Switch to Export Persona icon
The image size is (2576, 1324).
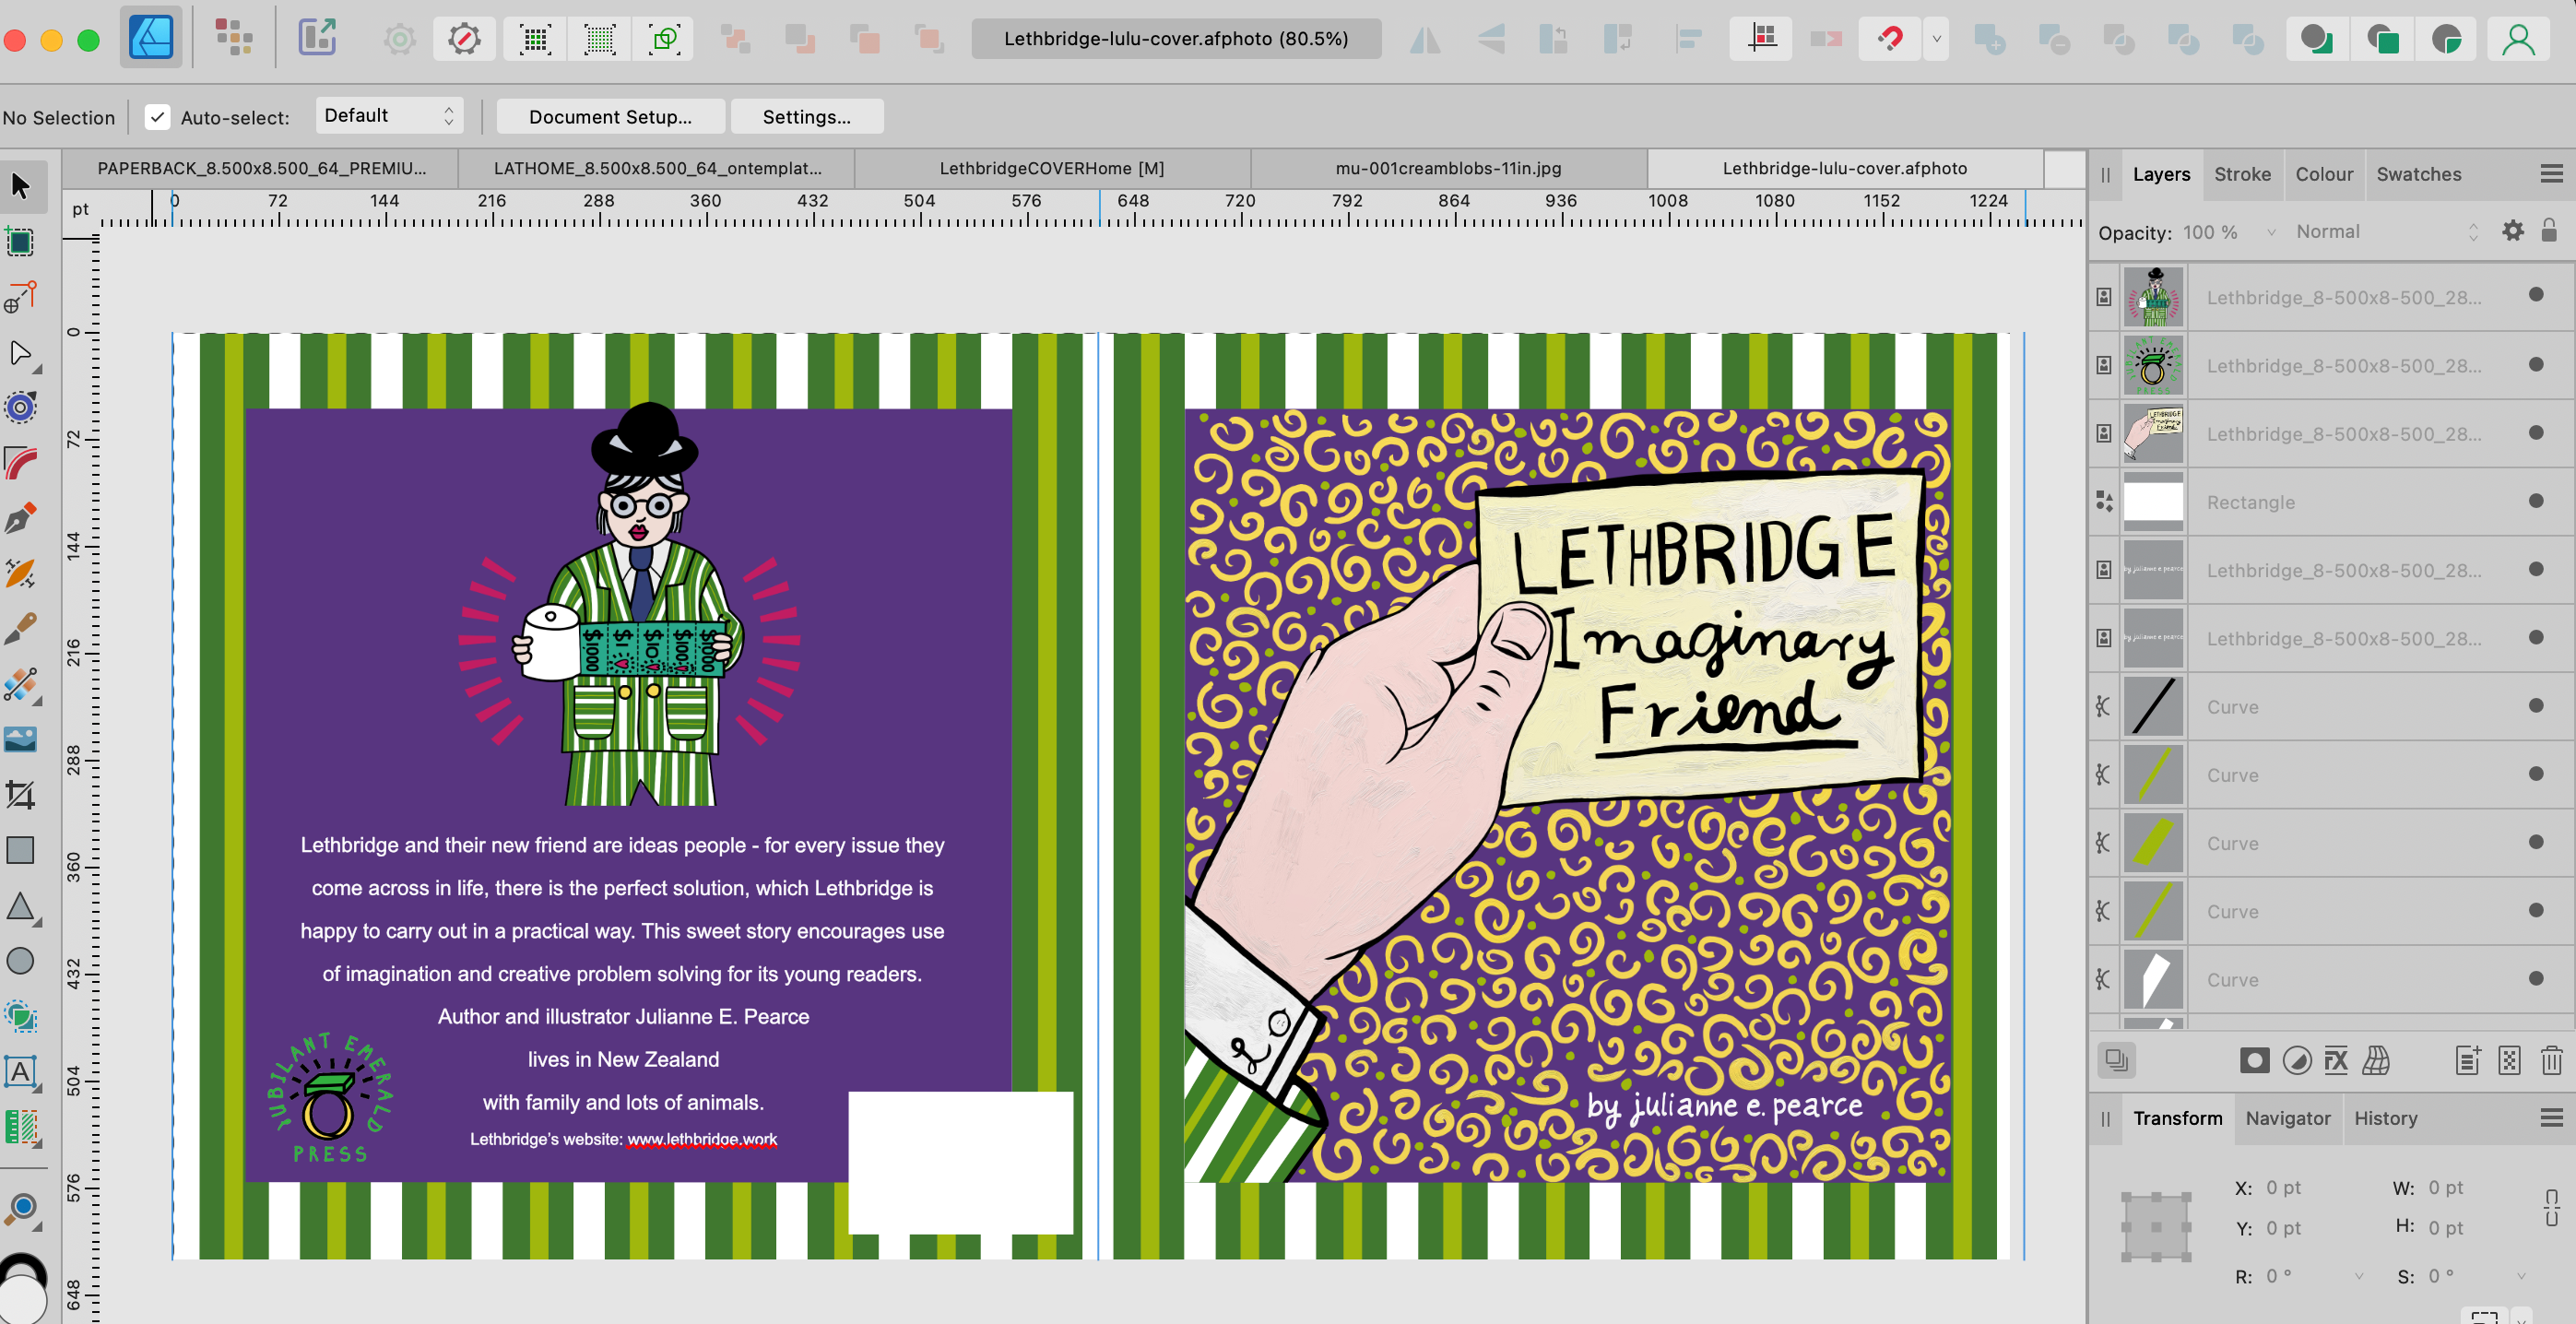(x=317, y=39)
